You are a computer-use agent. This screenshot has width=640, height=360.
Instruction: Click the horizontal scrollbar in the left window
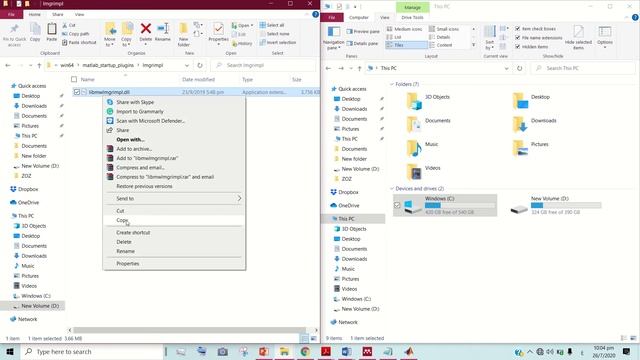(189, 330)
